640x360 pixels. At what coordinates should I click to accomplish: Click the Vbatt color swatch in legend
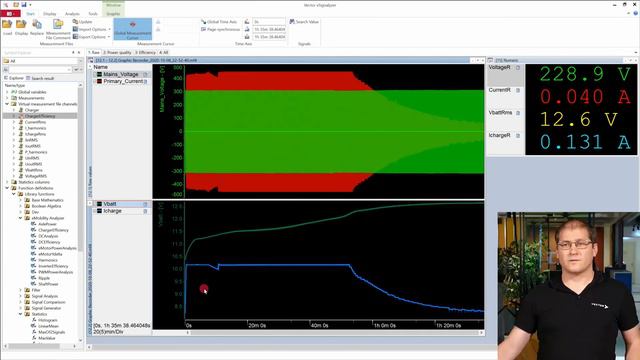pyautogui.click(x=99, y=204)
